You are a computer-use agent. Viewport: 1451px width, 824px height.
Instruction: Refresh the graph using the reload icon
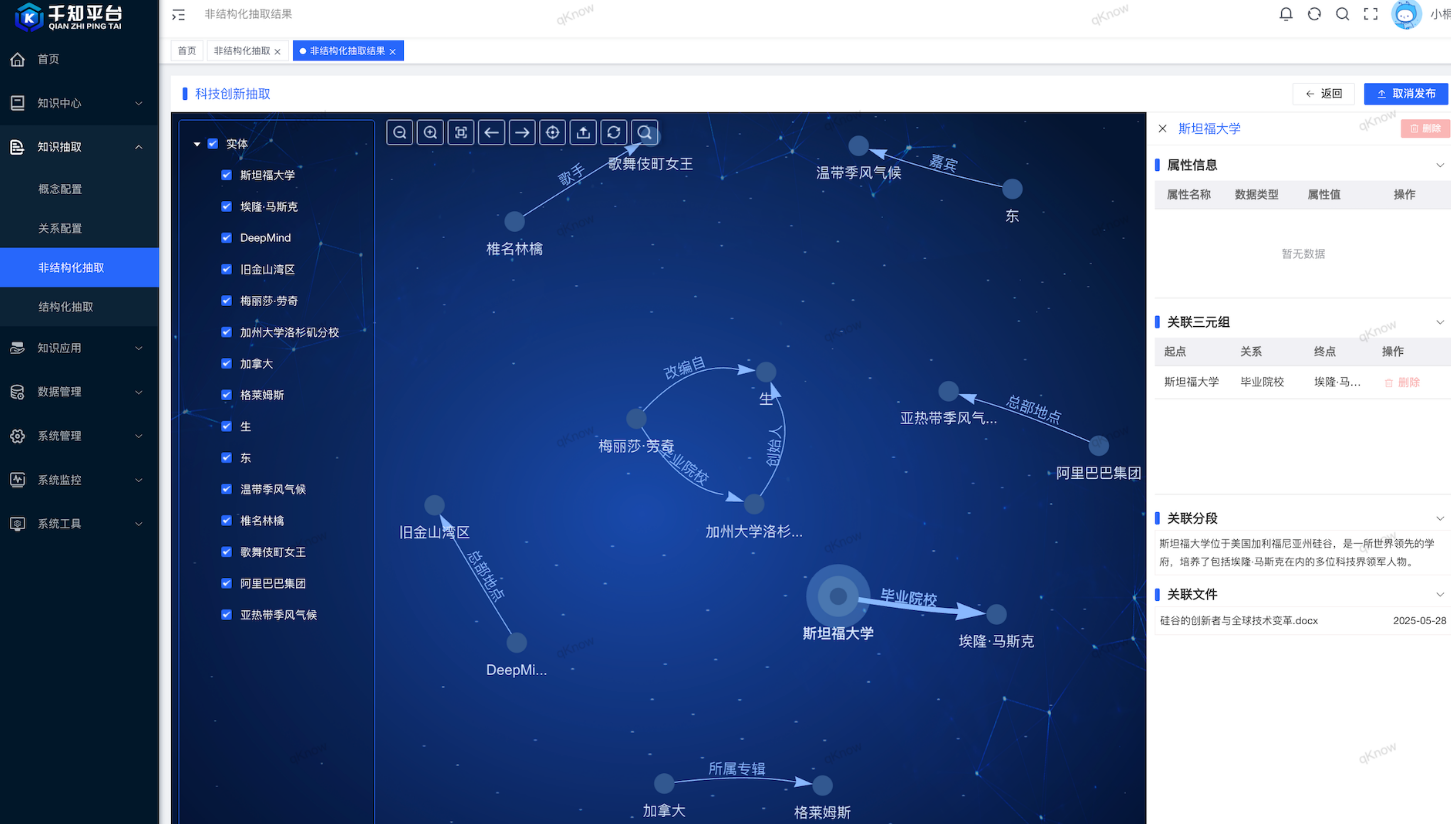[613, 131]
